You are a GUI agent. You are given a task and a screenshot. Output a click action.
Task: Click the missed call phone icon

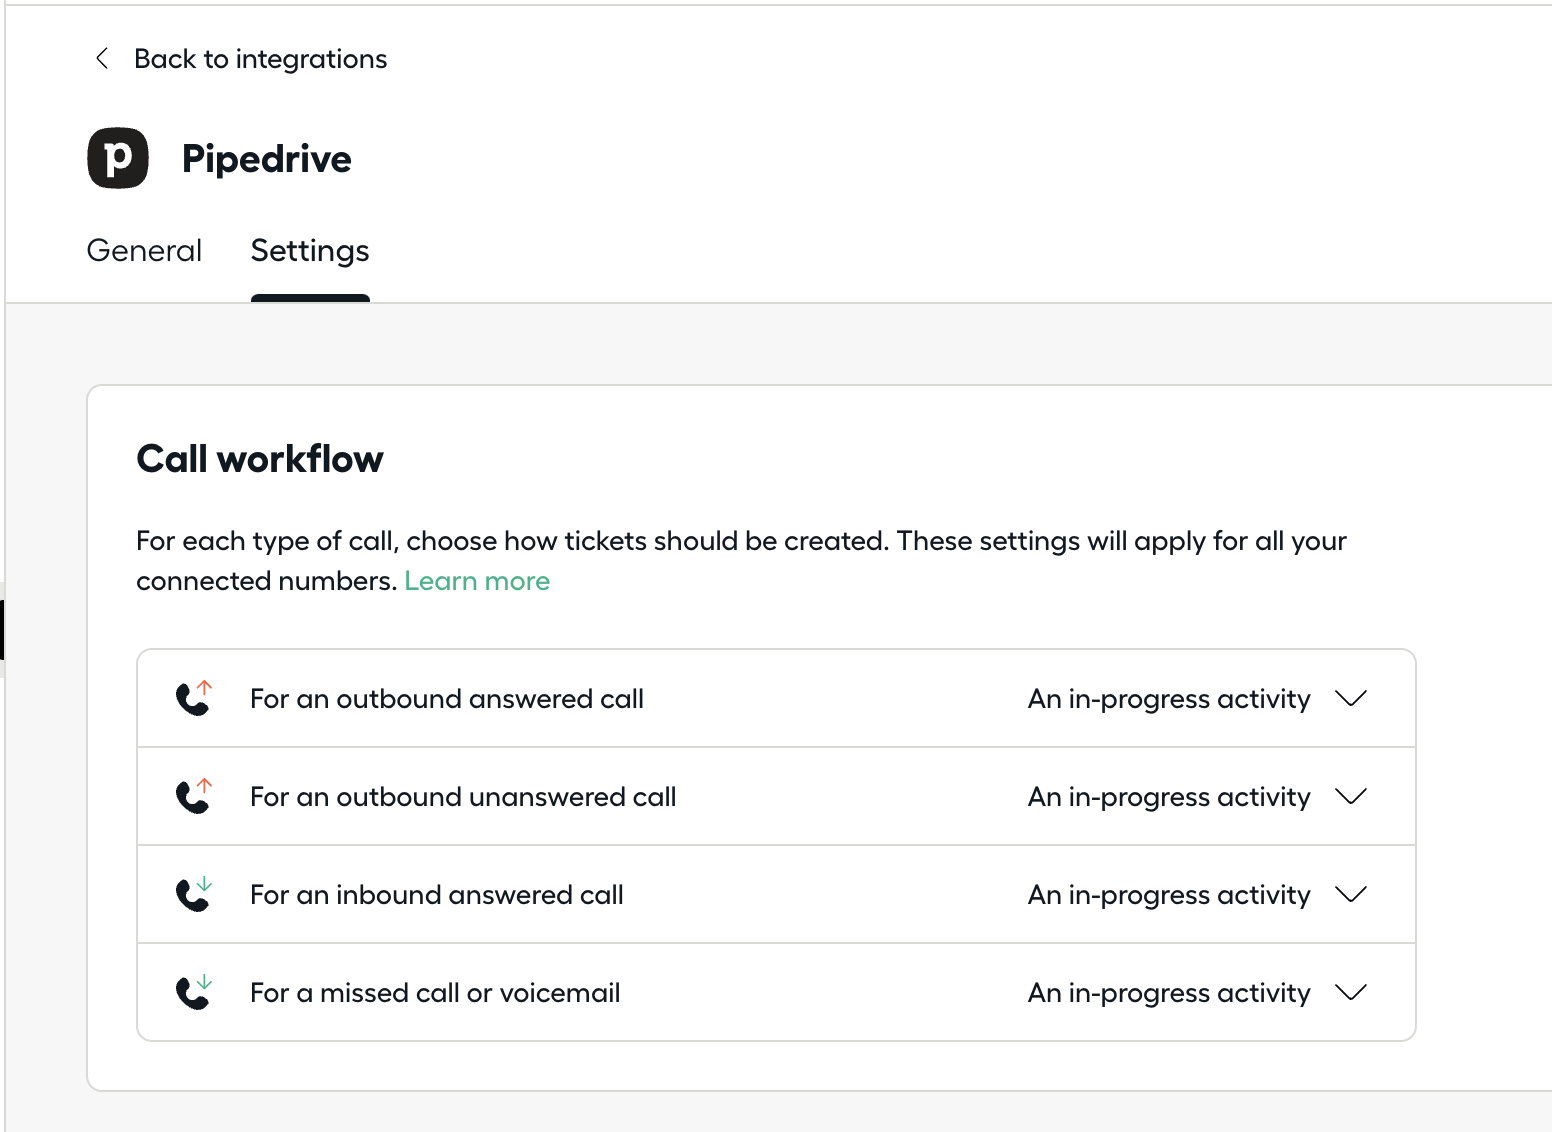[194, 992]
